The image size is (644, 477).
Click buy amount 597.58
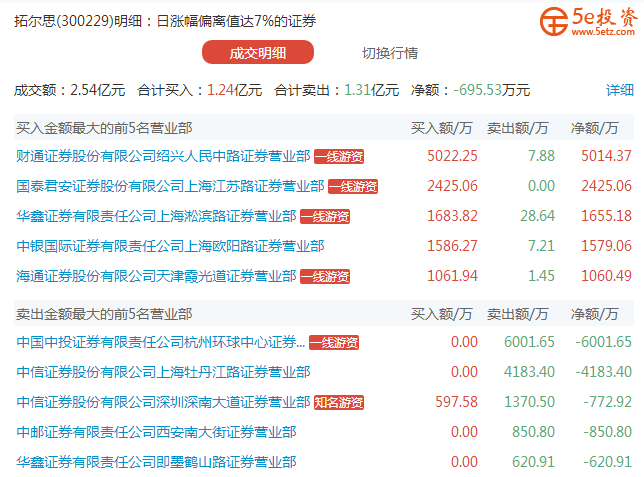pos(456,402)
